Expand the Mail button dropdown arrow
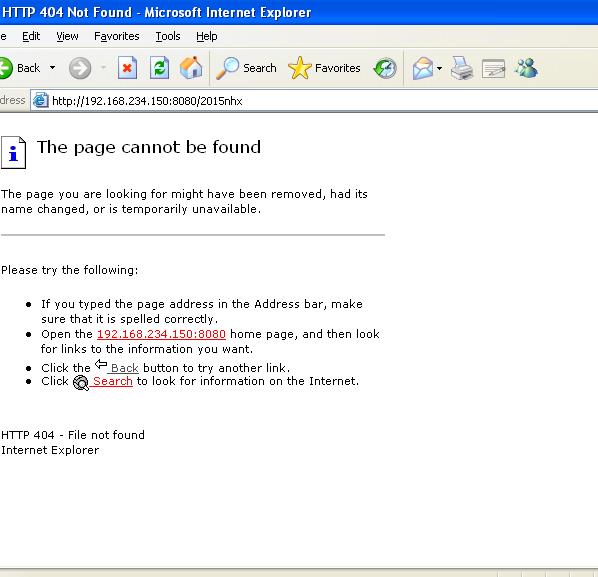This screenshot has width=598, height=577. pos(439,69)
